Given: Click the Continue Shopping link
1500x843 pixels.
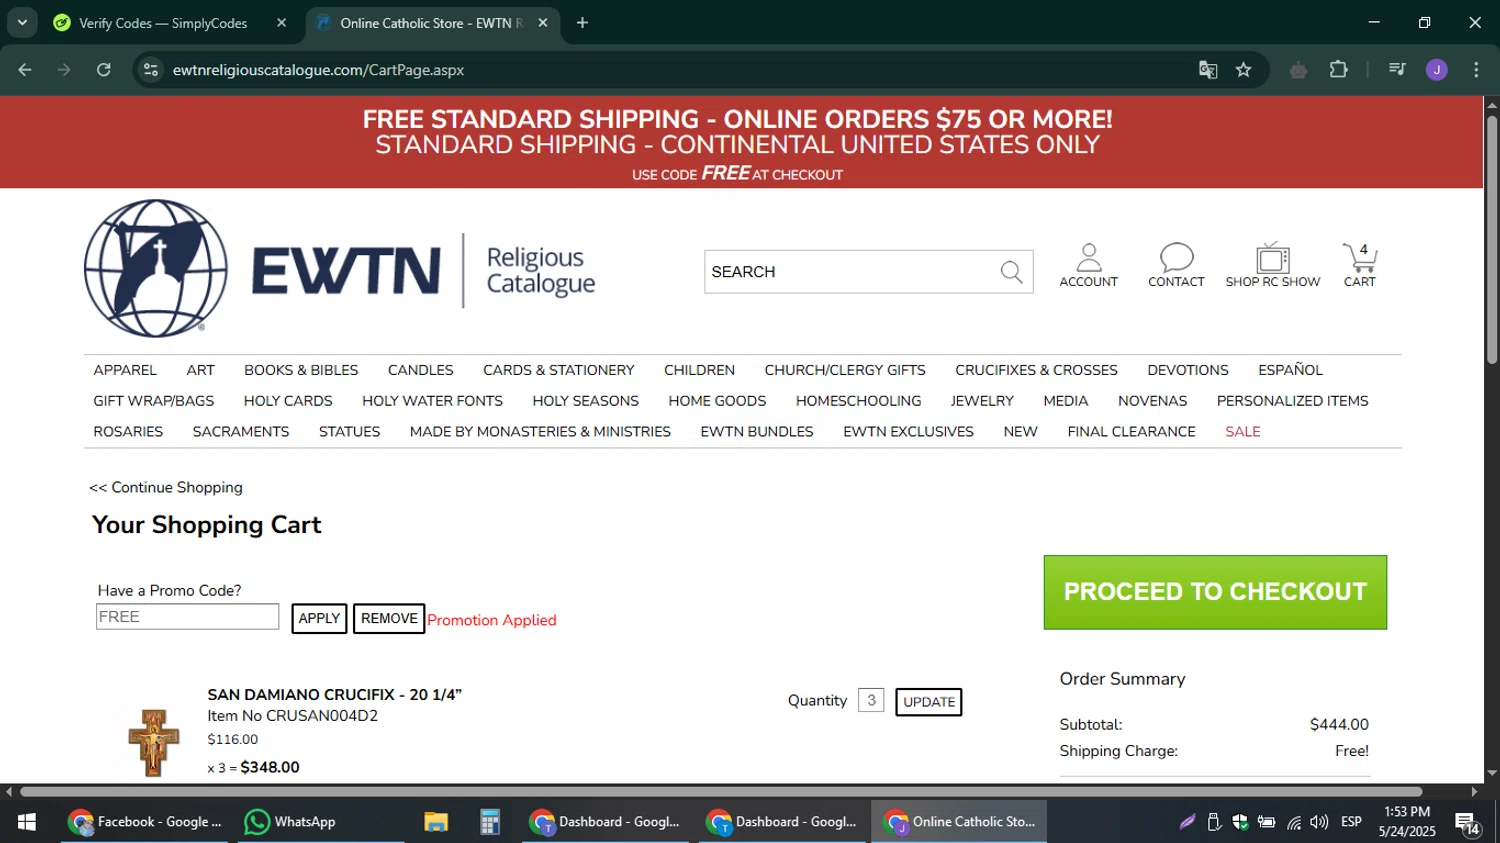Looking at the screenshot, I should (x=166, y=488).
